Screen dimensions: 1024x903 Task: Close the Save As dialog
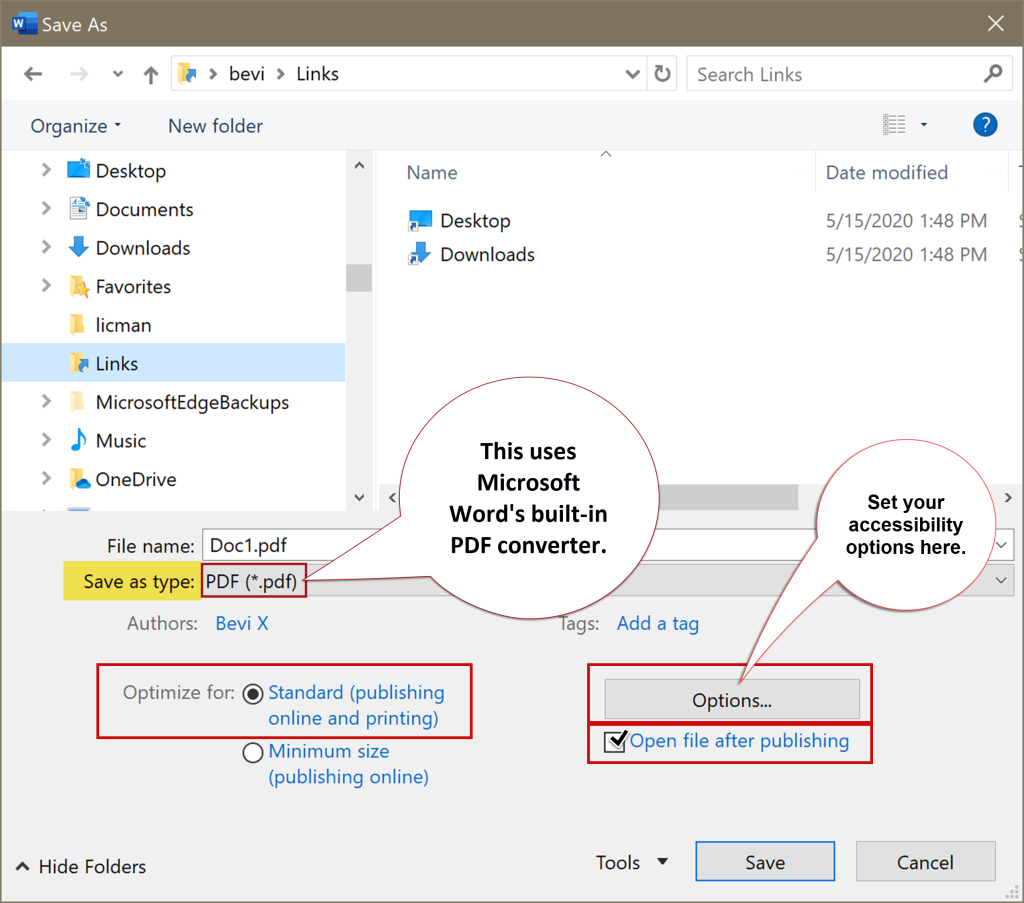click(995, 24)
